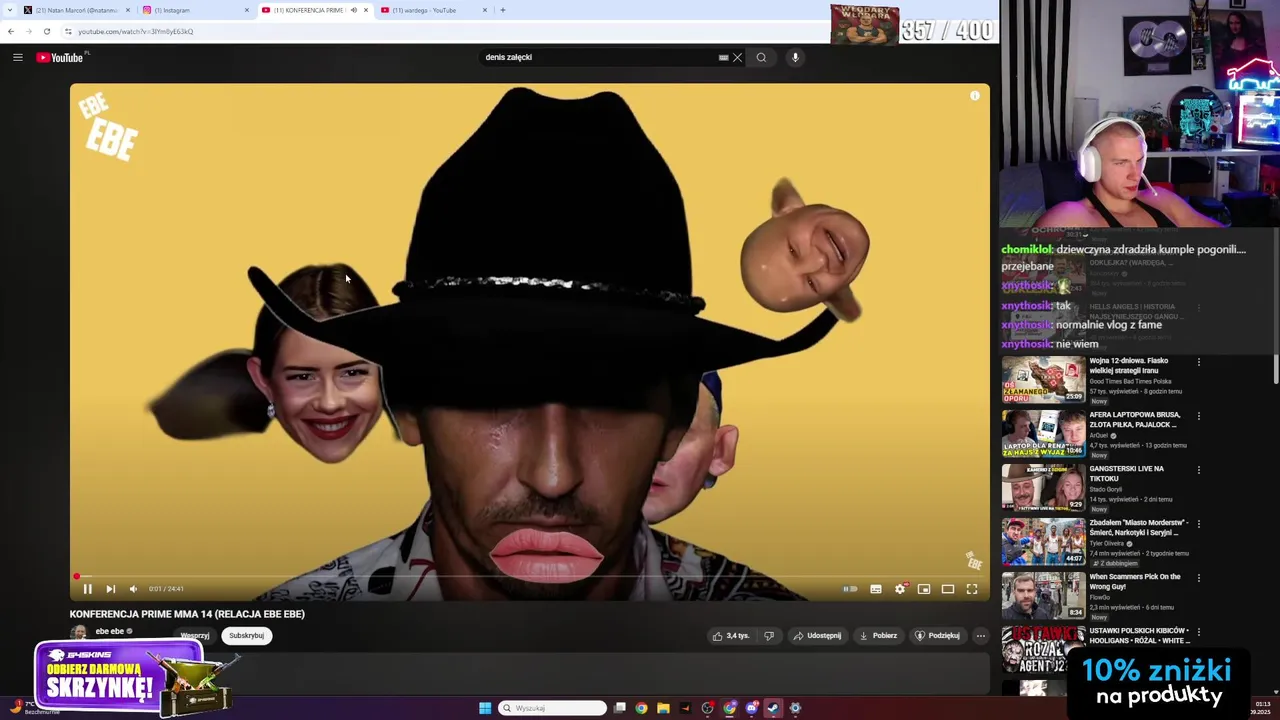This screenshot has height=720, width=1280.
Task: Click the Wyszukaj taskbar search box
Action: [553, 708]
